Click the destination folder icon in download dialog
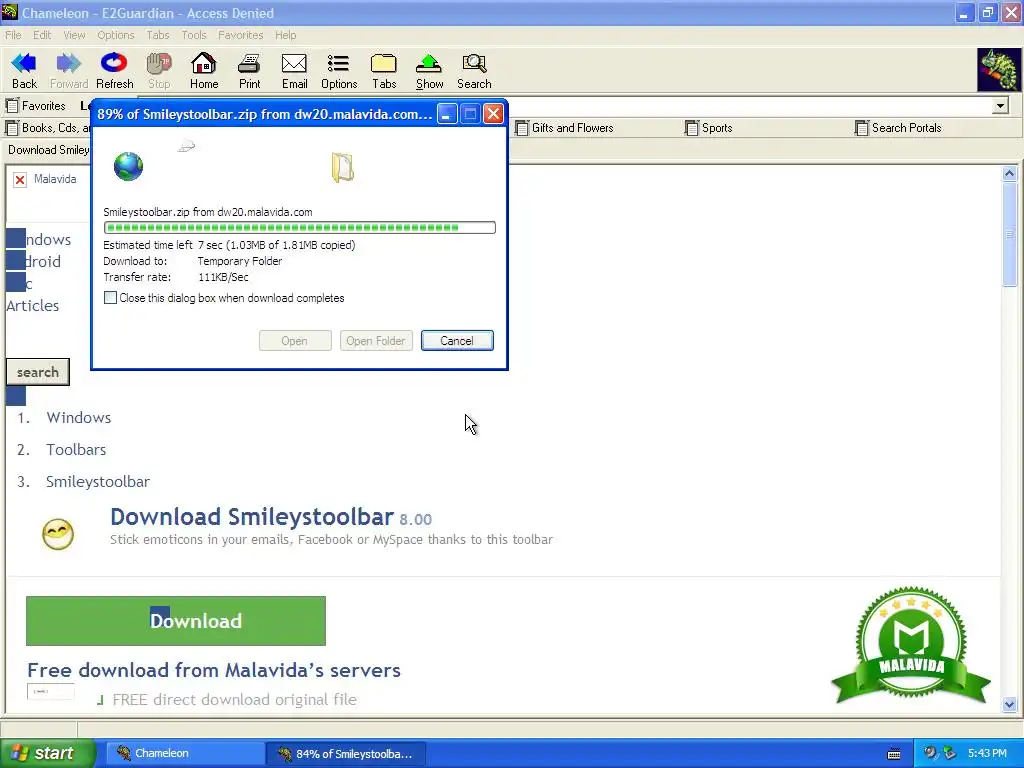 [343, 168]
